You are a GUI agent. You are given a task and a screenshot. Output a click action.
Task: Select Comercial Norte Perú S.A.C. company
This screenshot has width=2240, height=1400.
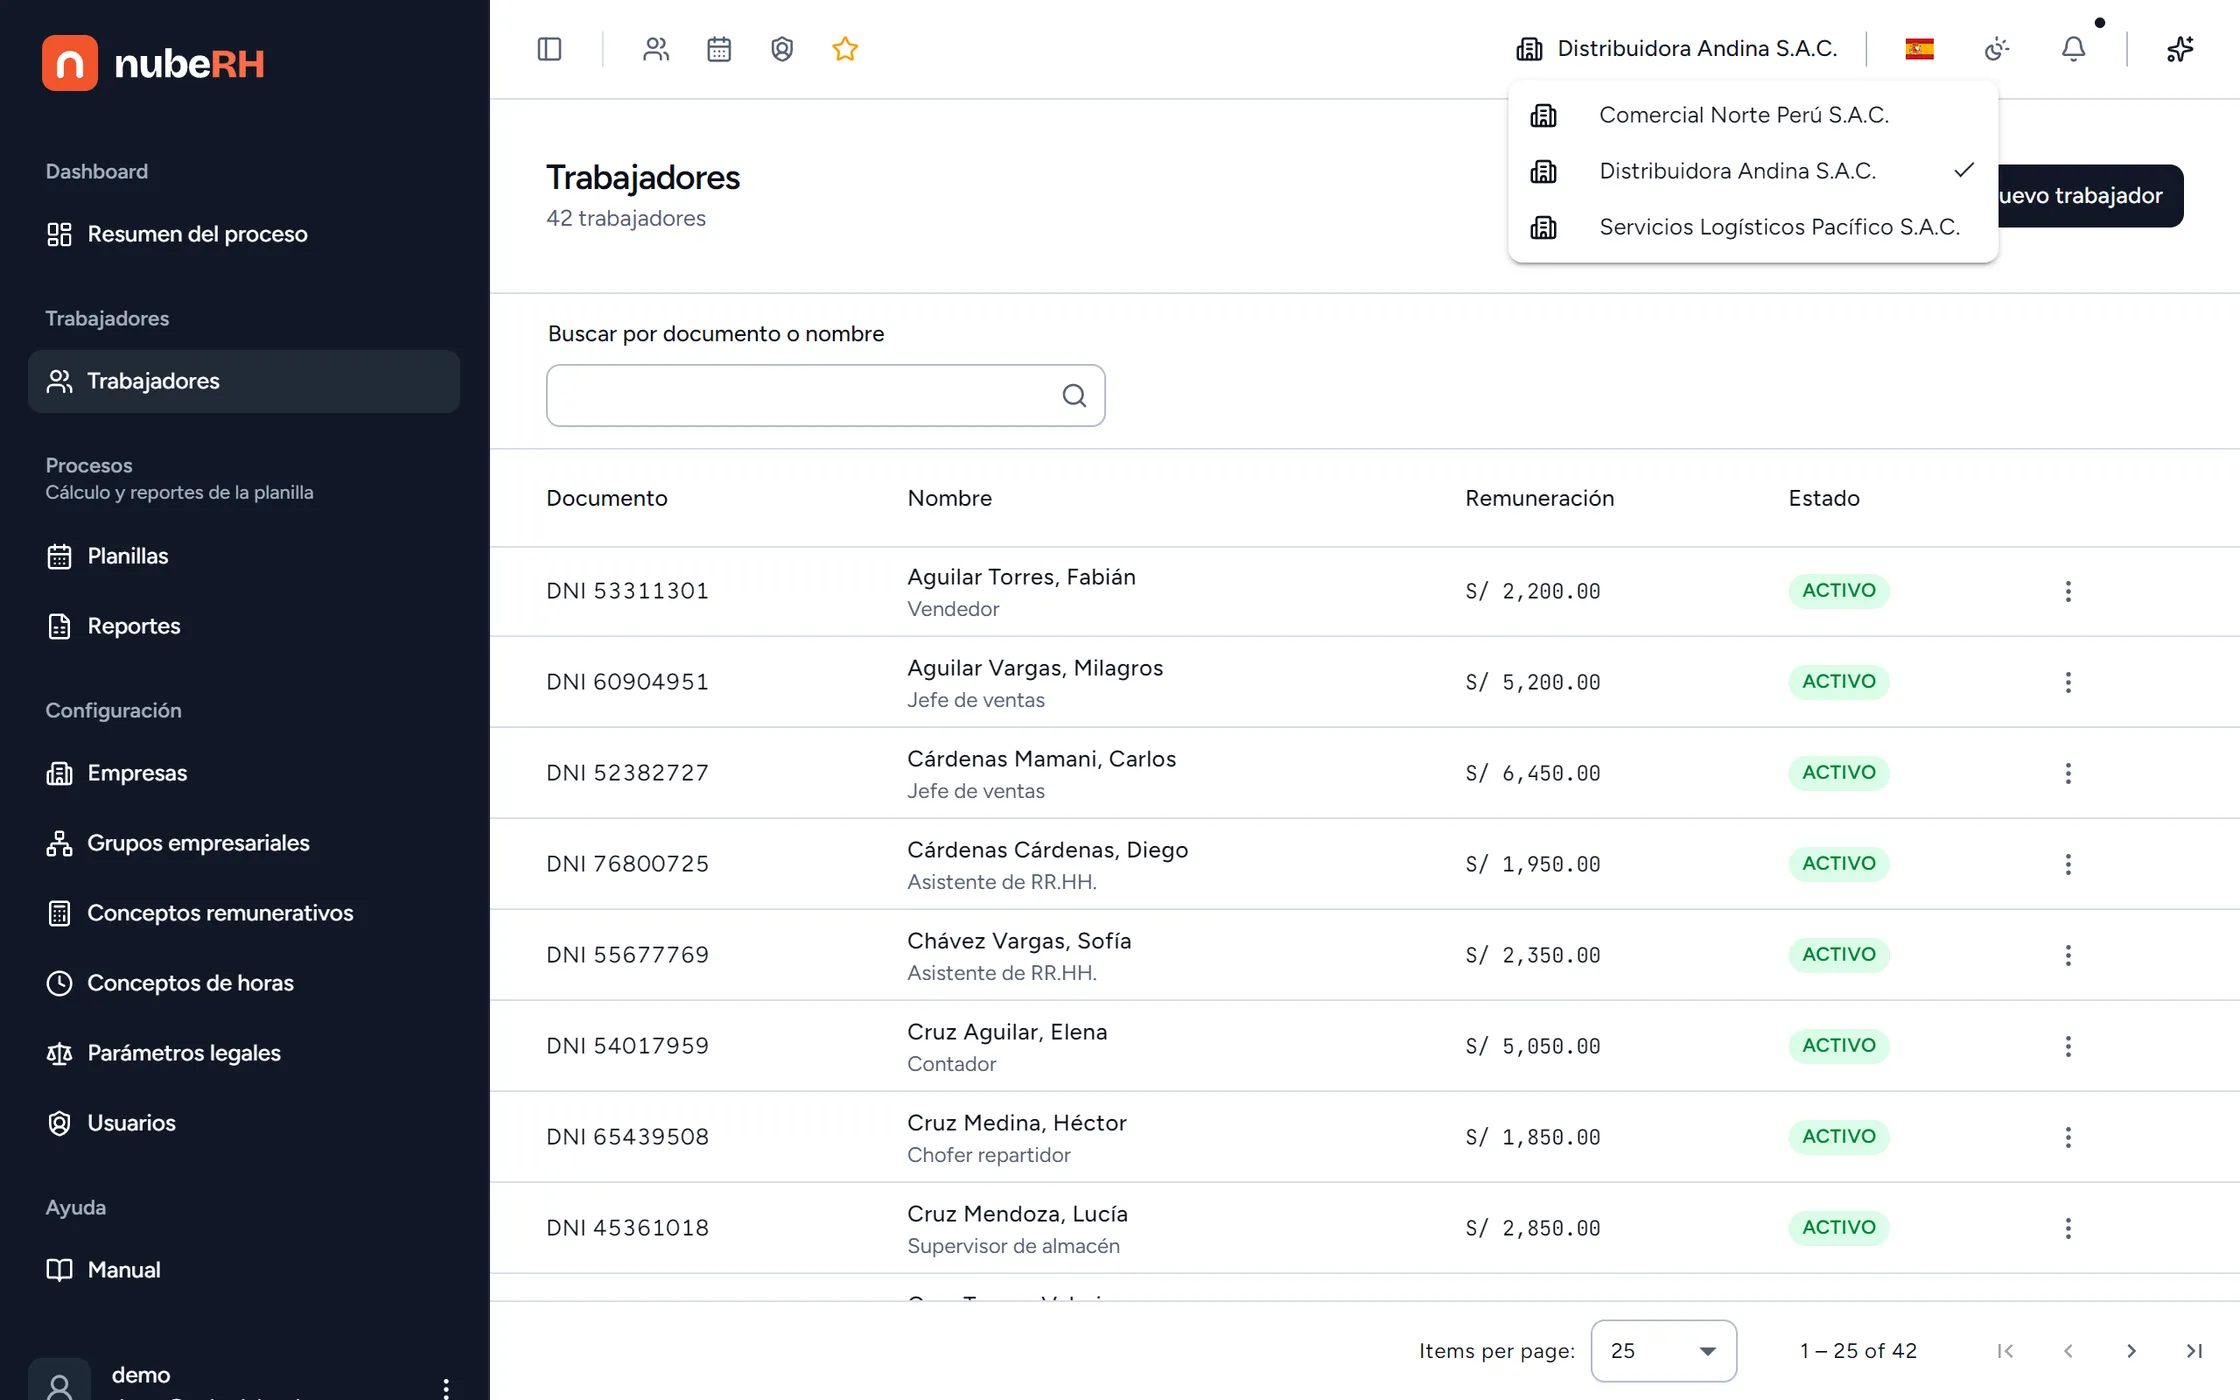(1753, 115)
